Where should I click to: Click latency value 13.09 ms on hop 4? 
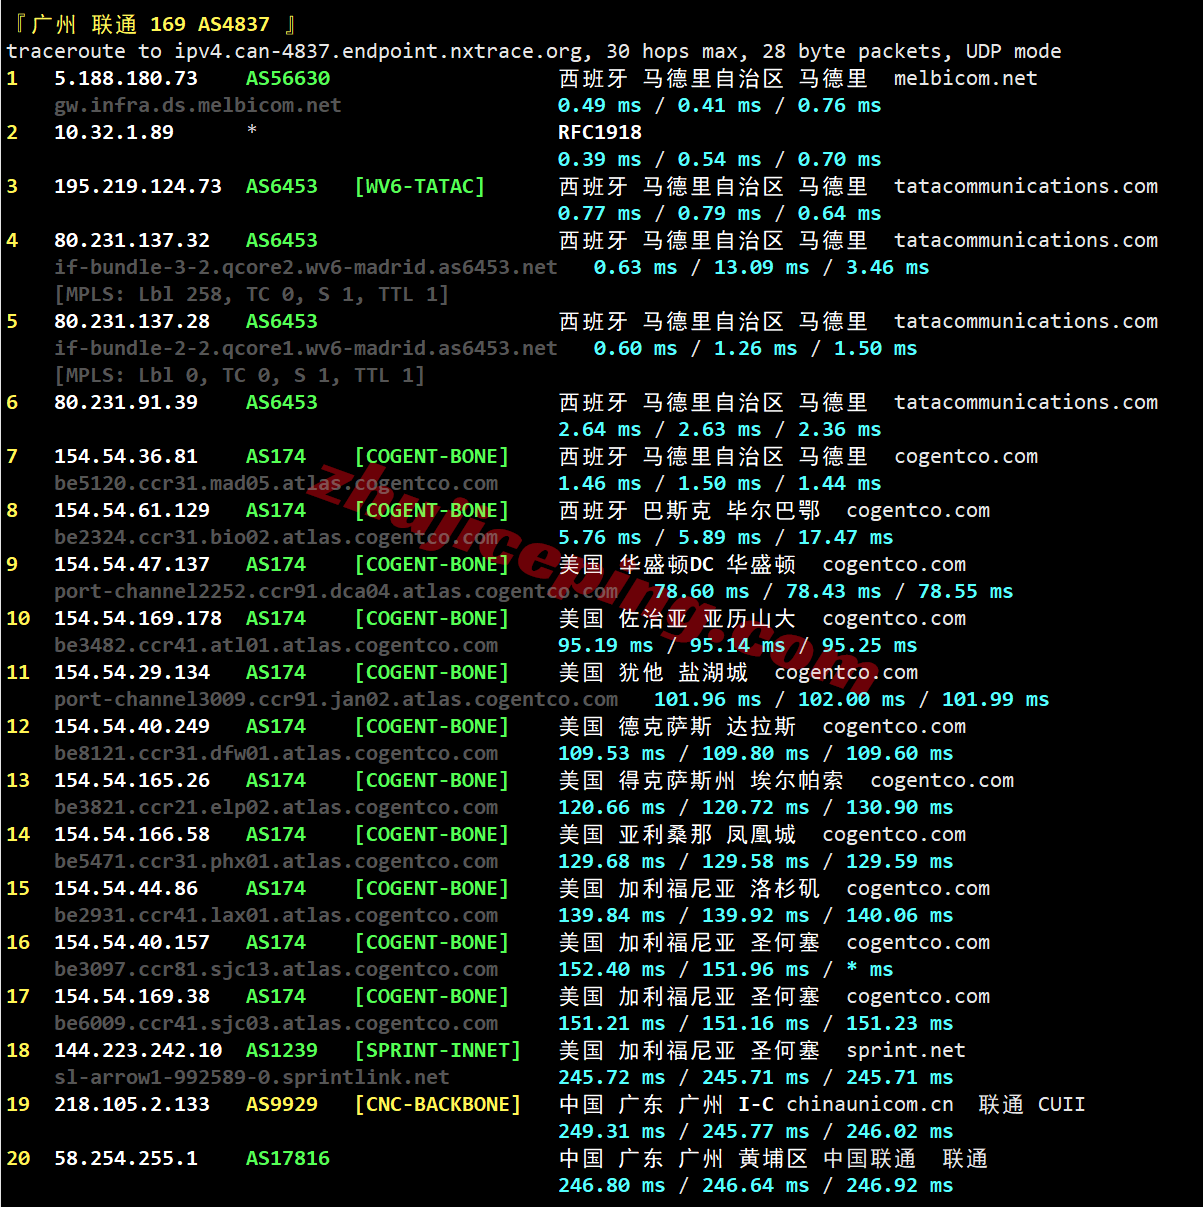[x=762, y=267]
